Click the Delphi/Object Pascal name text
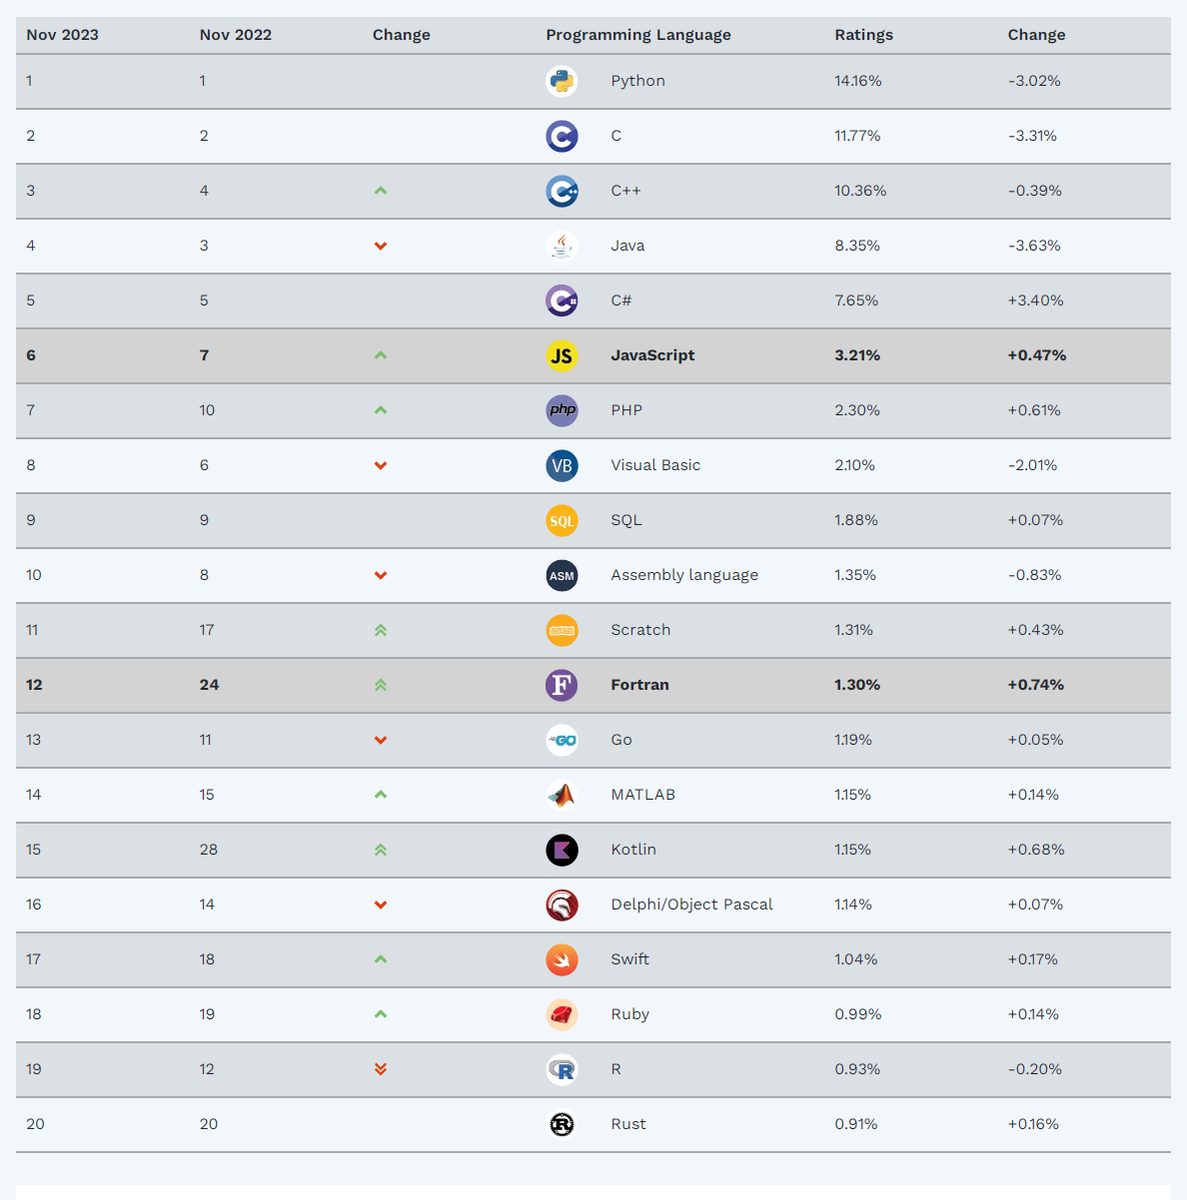The height and width of the screenshot is (1200, 1187). click(x=691, y=904)
